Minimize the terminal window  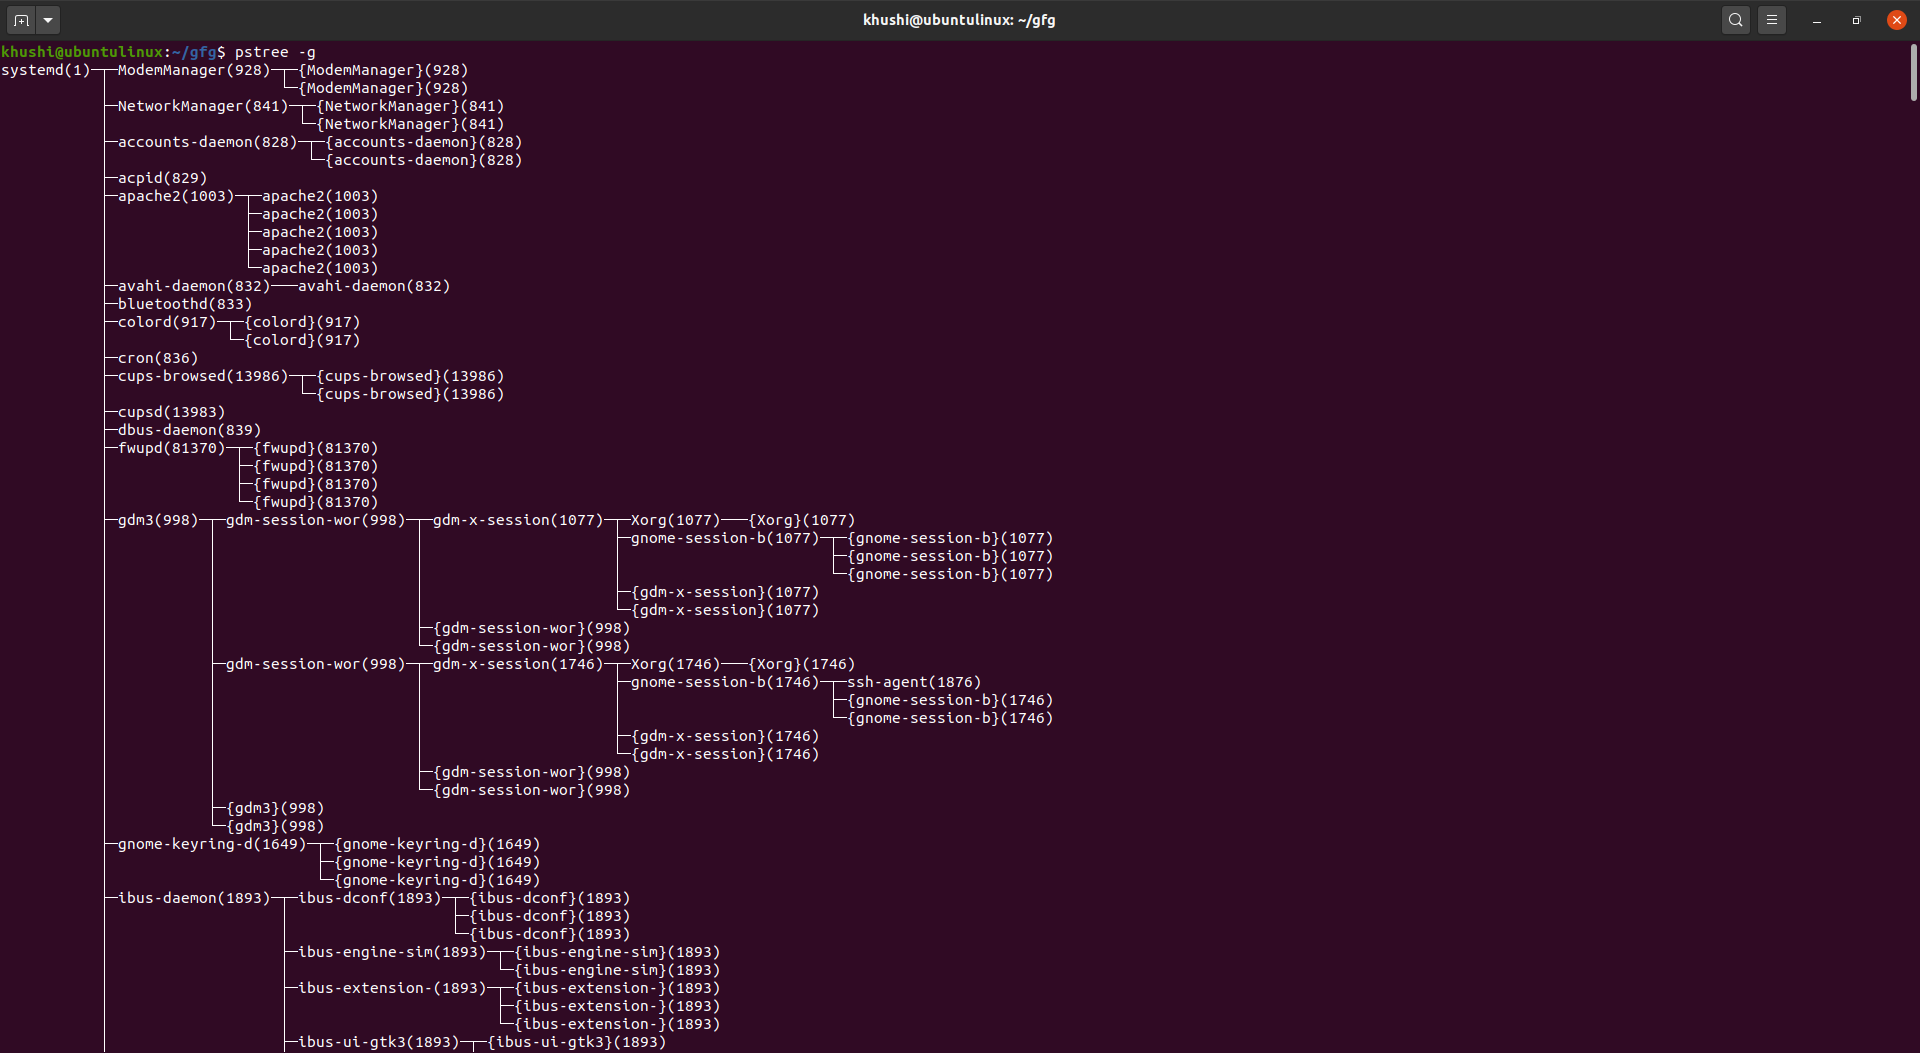[x=1817, y=20]
